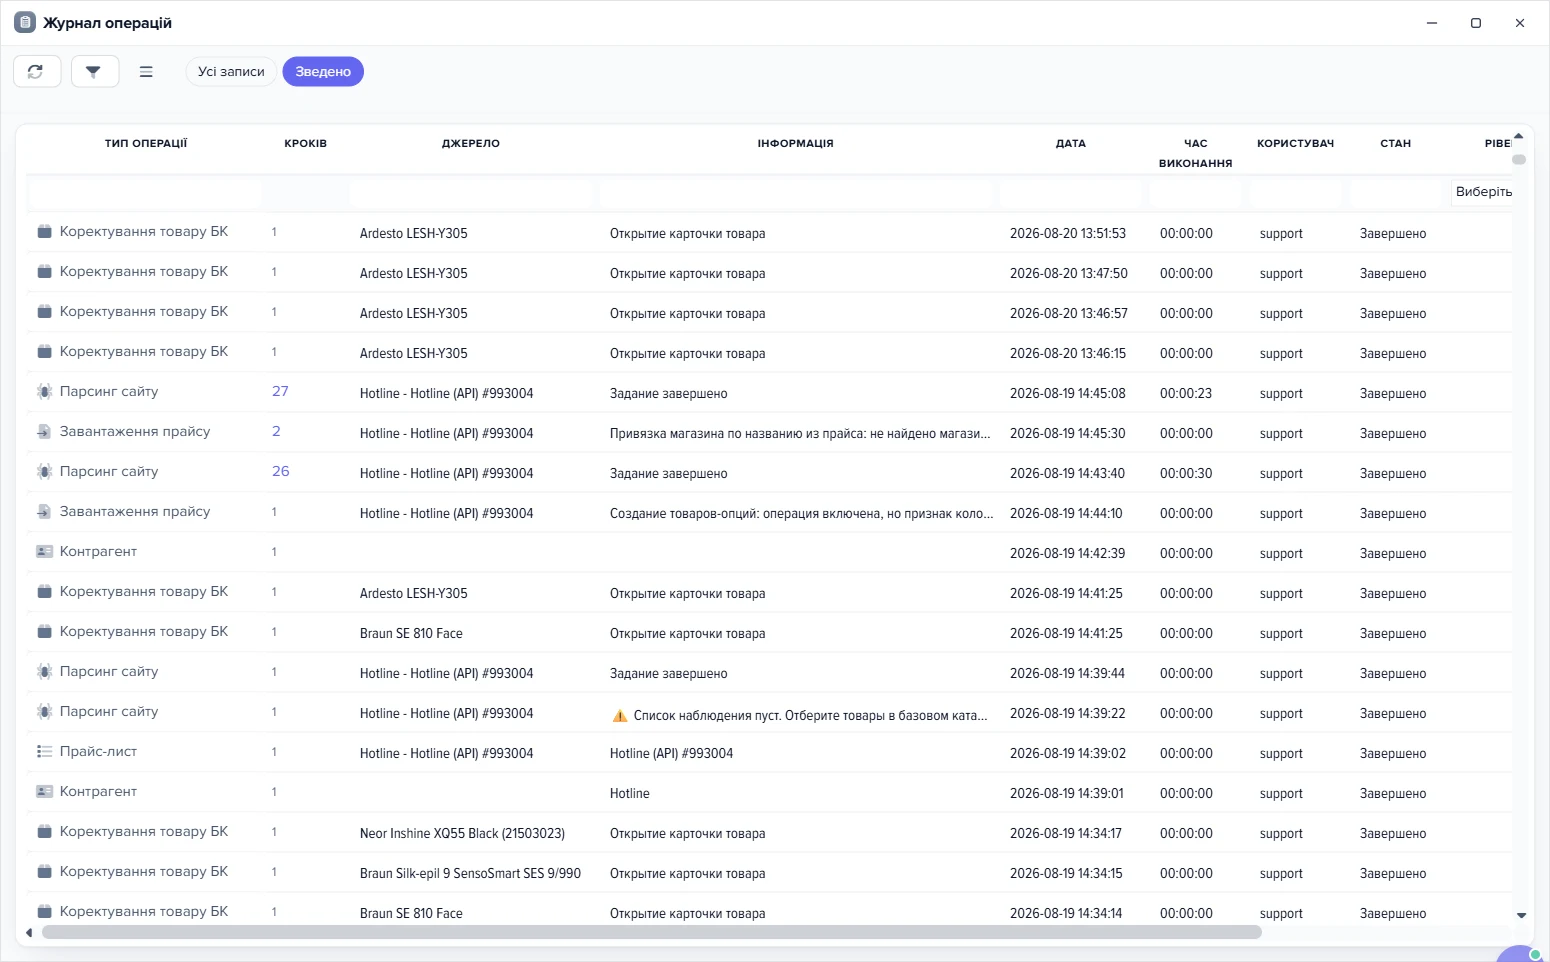Click the Hotline (API) #993004 information cell
The width and height of the screenshot is (1550, 962).
[671, 754]
